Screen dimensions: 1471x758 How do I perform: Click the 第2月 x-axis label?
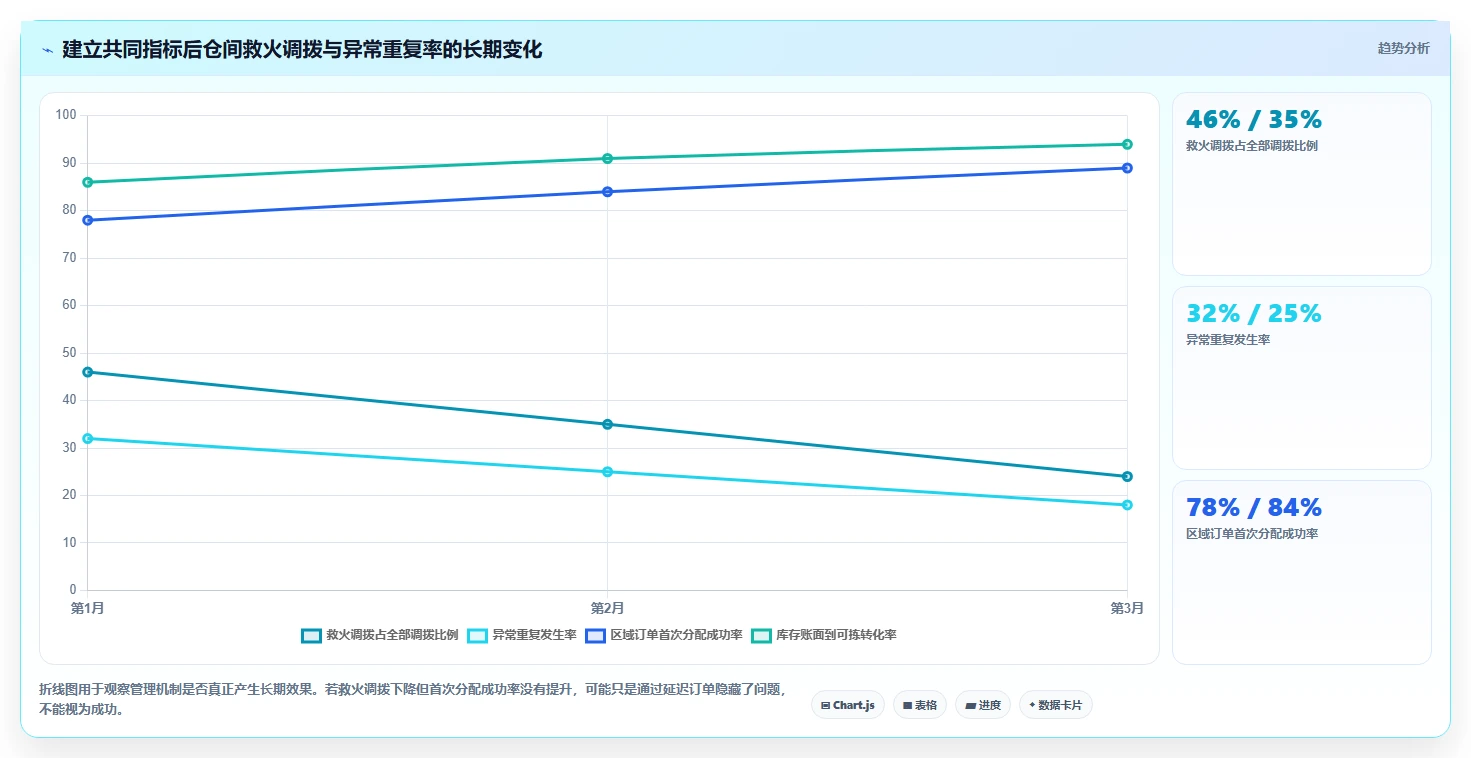pyautogui.click(x=607, y=608)
